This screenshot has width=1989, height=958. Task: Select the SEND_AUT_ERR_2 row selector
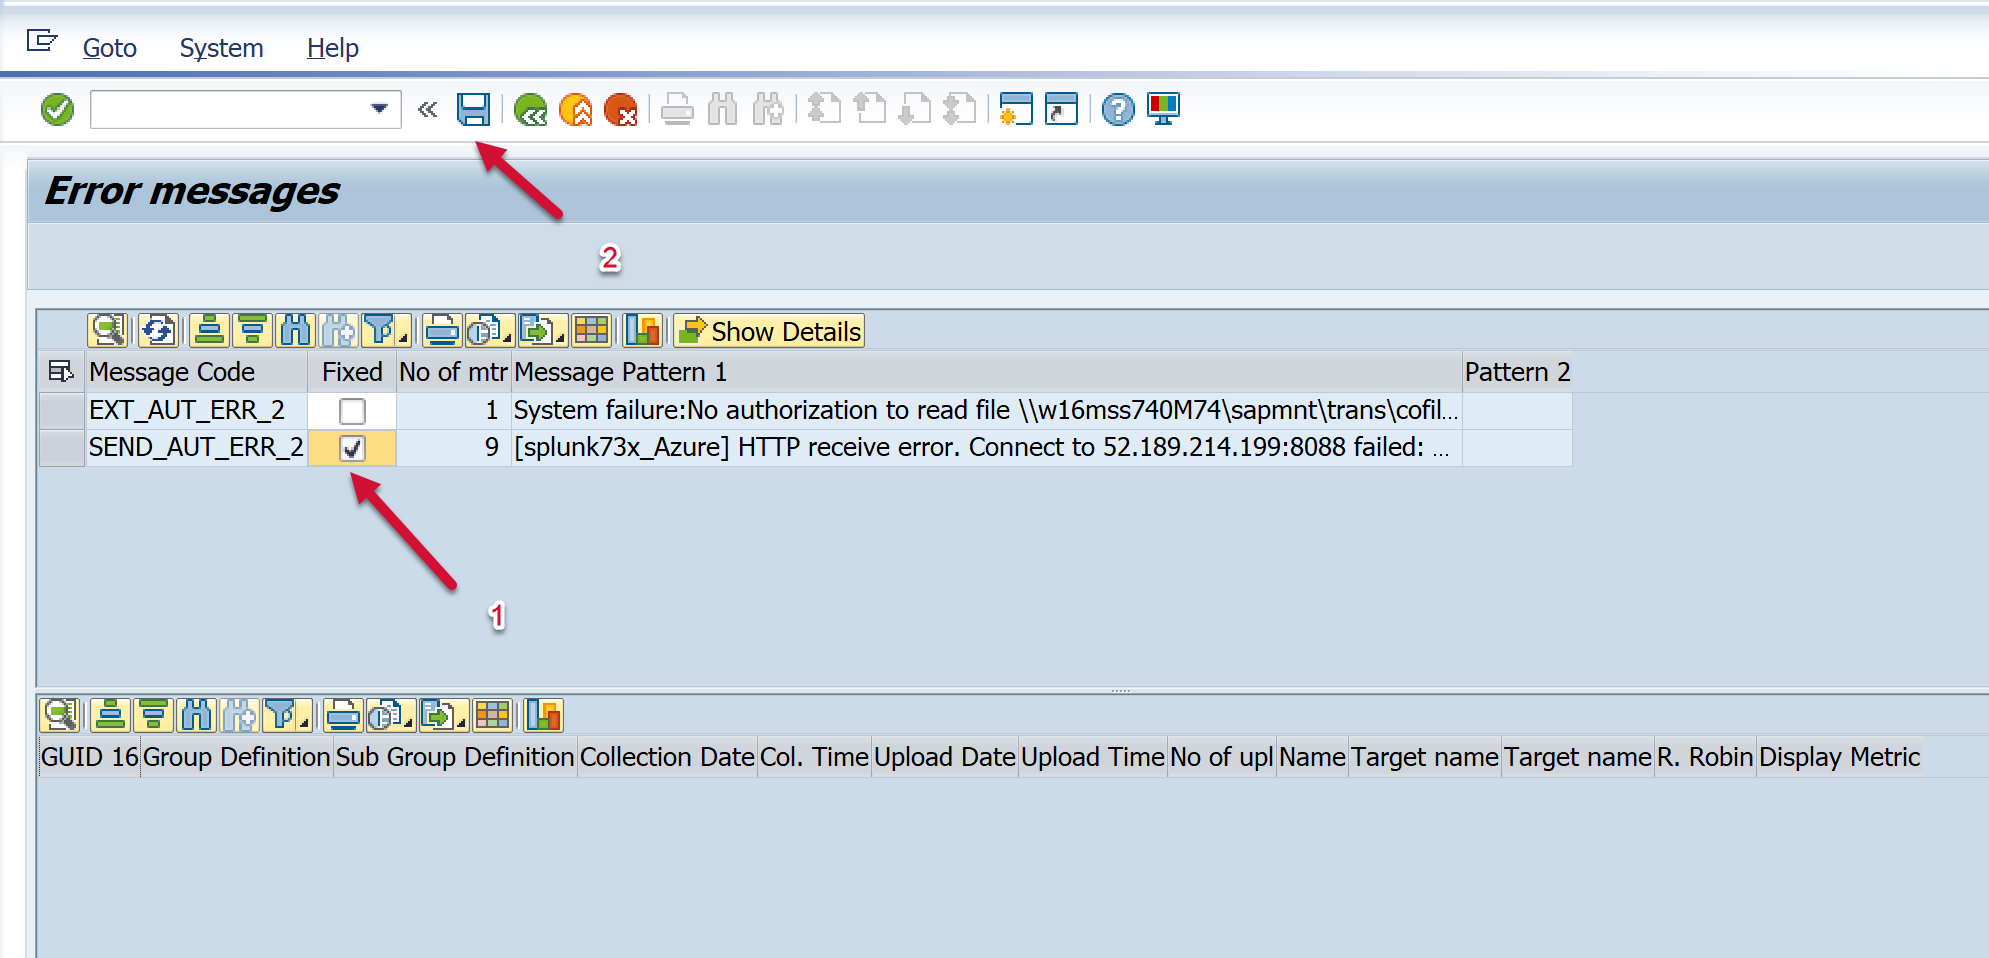pyautogui.click(x=61, y=448)
